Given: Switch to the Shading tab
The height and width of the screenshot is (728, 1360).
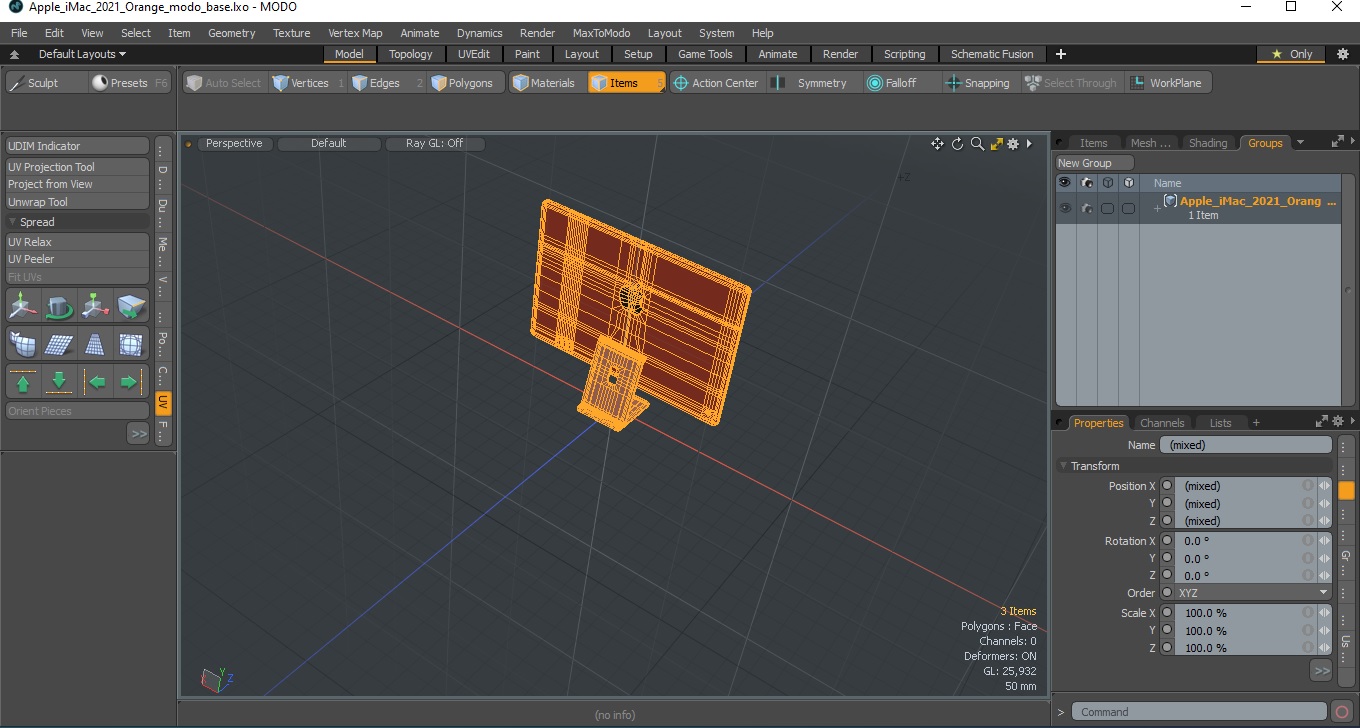Looking at the screenshot, I should (1208, 143).
